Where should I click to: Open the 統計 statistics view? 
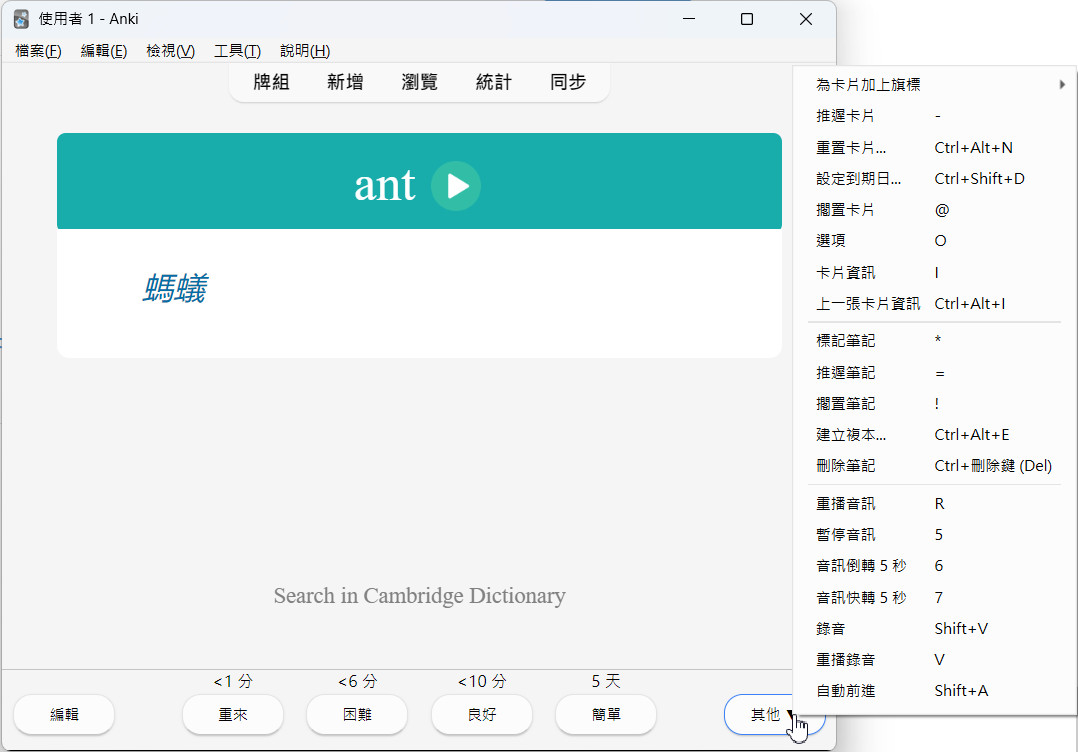point(493,82)
